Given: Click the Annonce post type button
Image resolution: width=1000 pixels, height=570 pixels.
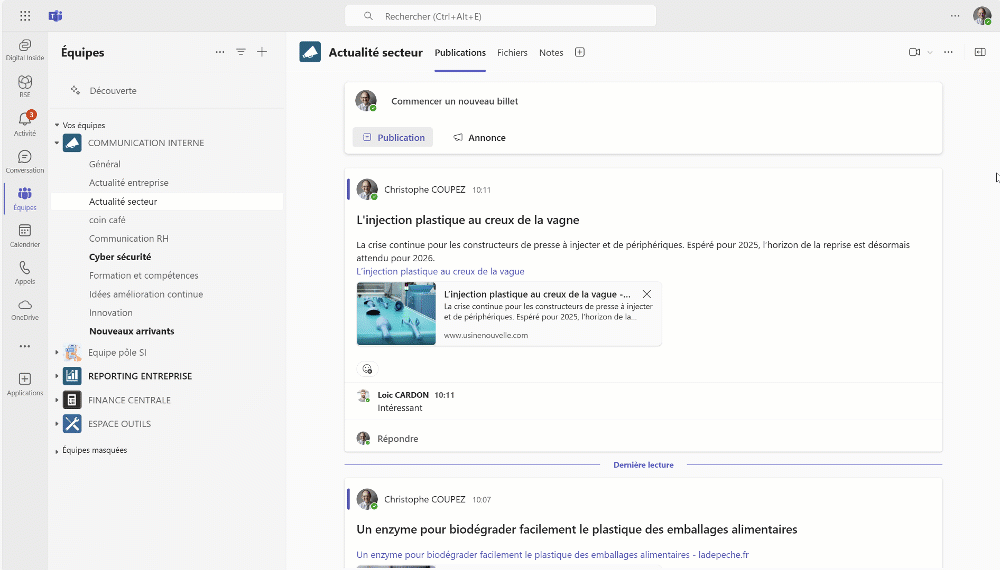Looking at the screenshot, I should pos(479,137).
